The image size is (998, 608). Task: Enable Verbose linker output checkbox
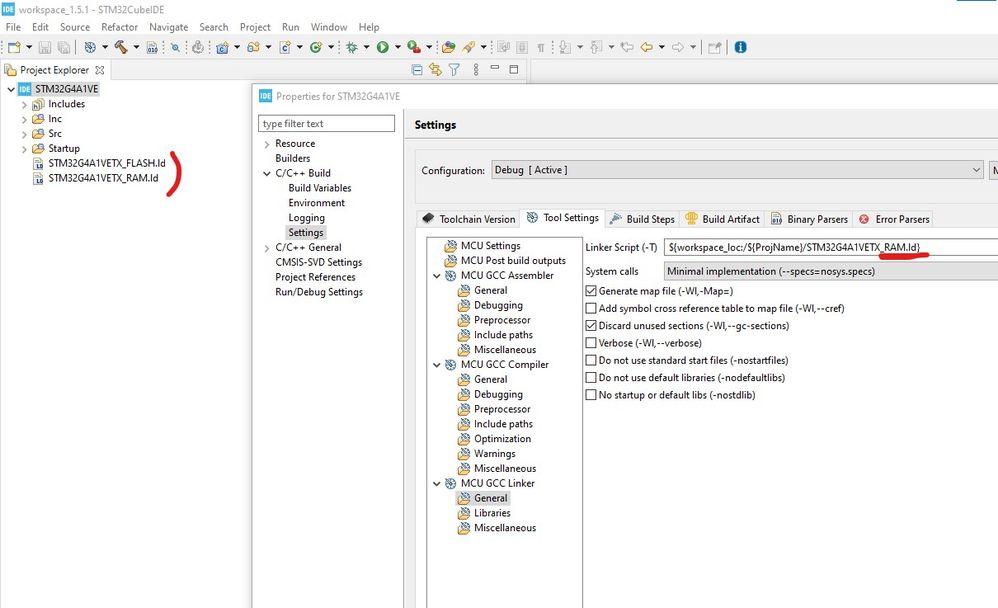[591, 343]
